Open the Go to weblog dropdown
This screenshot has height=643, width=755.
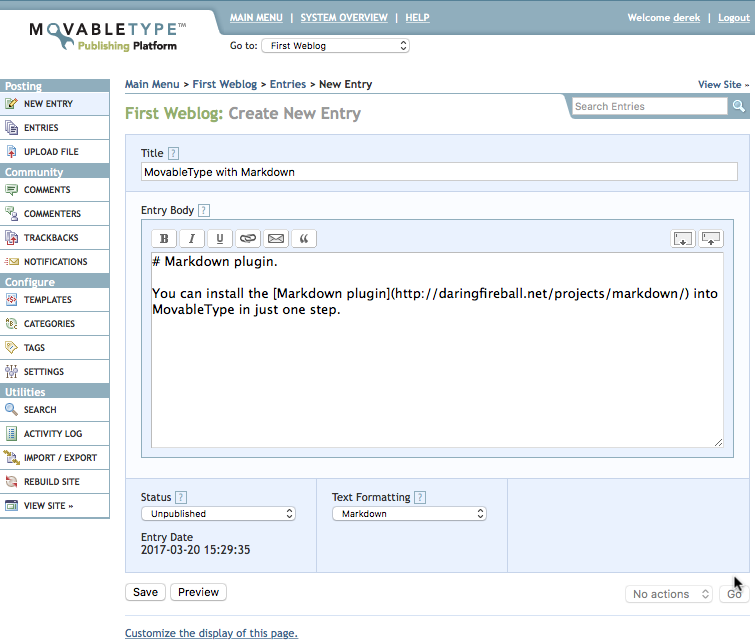click(x=335, y=46)
